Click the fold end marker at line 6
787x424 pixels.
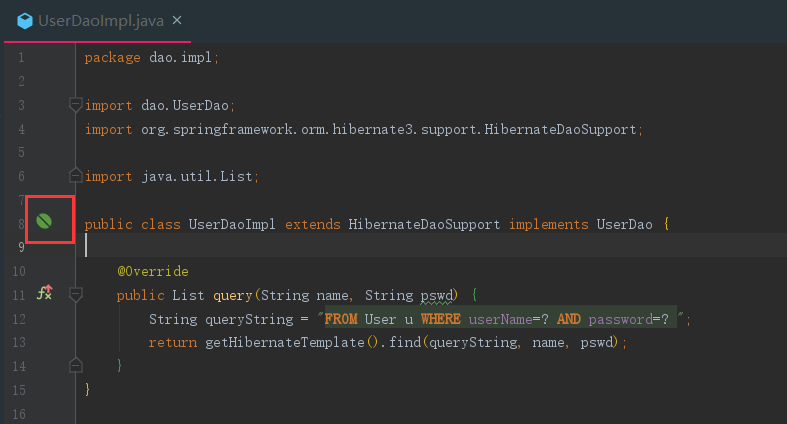click(x=75, y=175)
